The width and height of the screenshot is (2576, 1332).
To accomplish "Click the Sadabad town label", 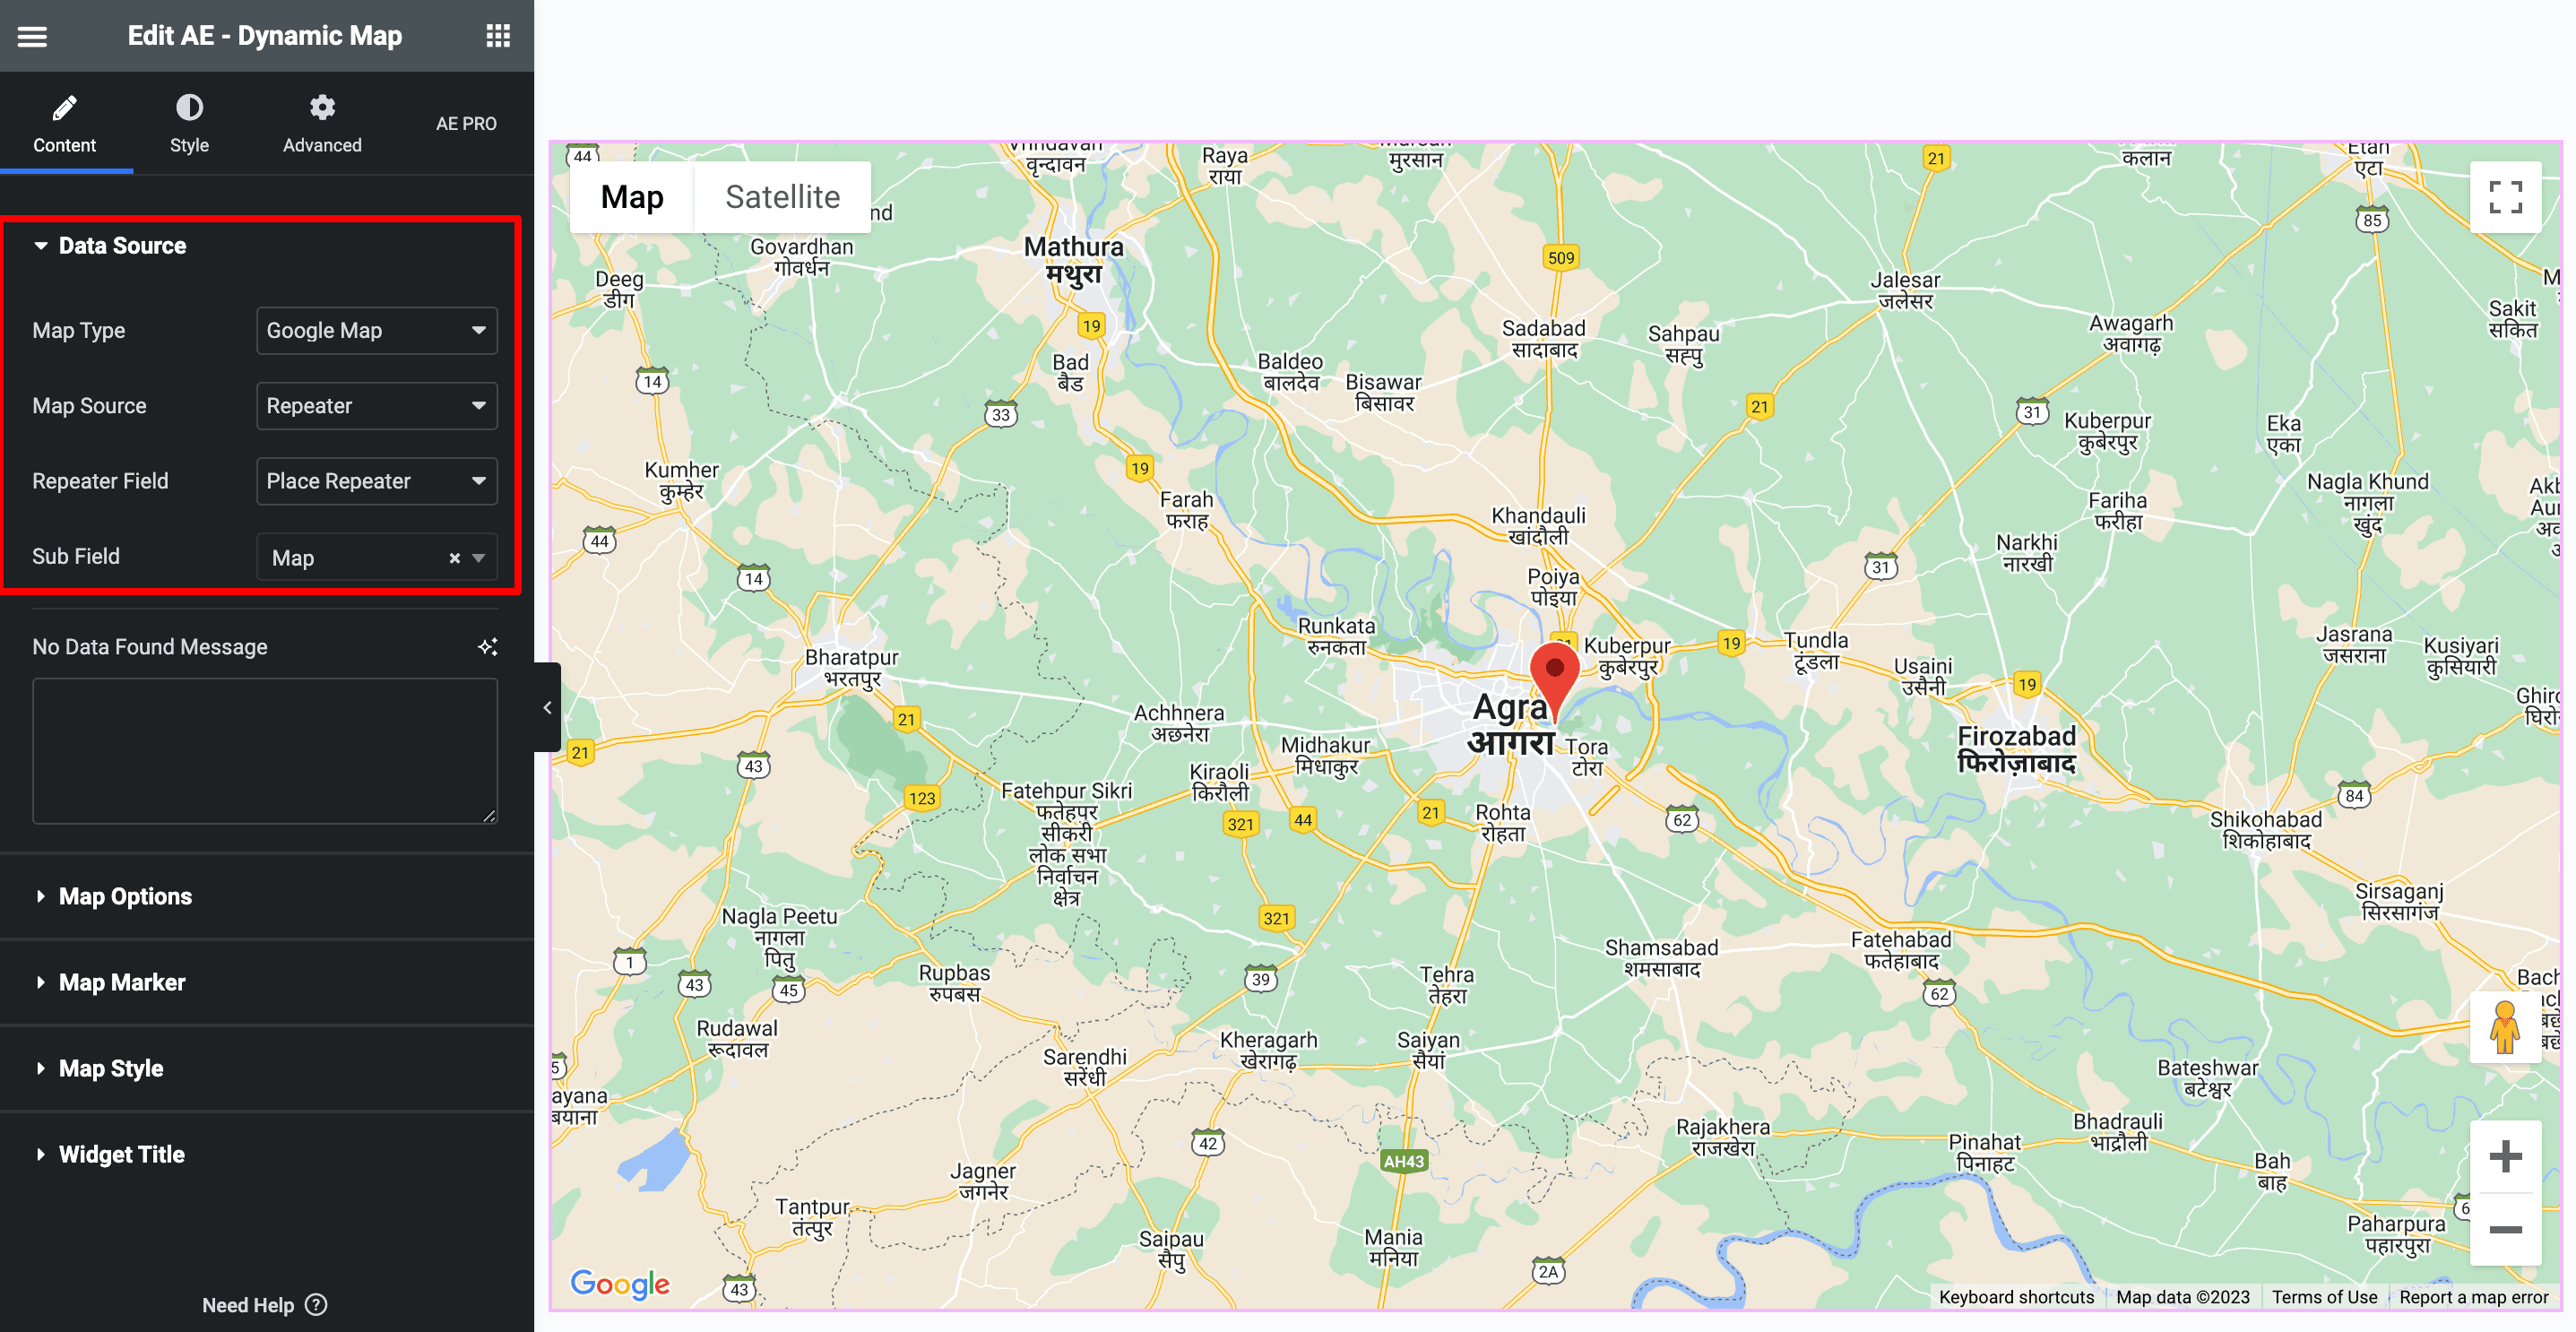I will (x=1544, y=339).
